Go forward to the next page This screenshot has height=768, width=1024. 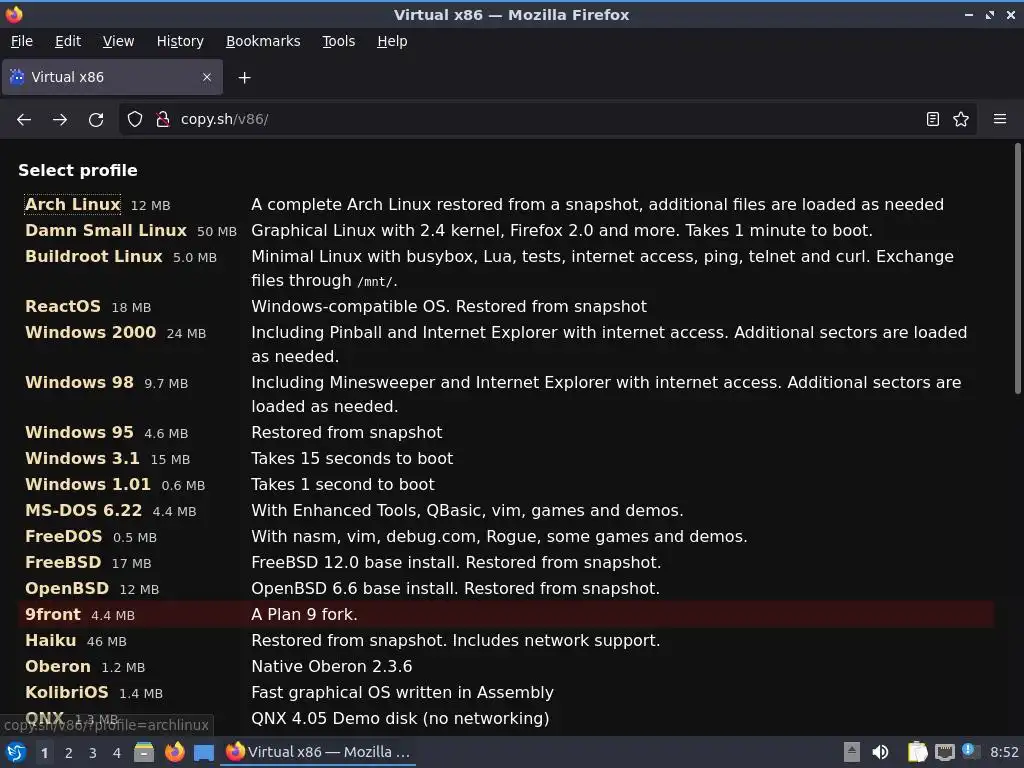pos(60,120)
